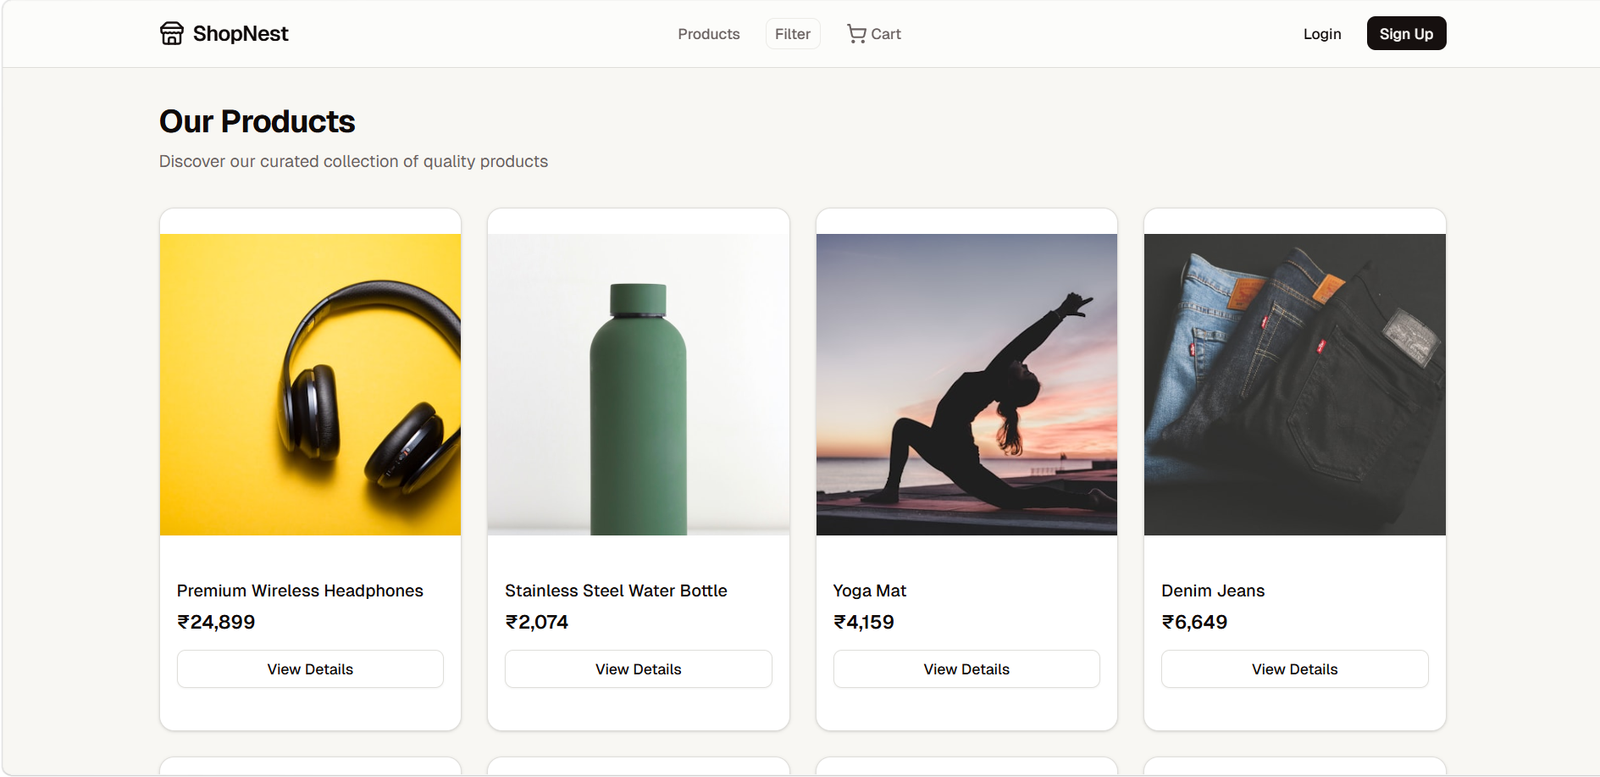The image size is (1600, 777).
Task: View details of Premium Wireless Headphones
Action: pos(309,669)
